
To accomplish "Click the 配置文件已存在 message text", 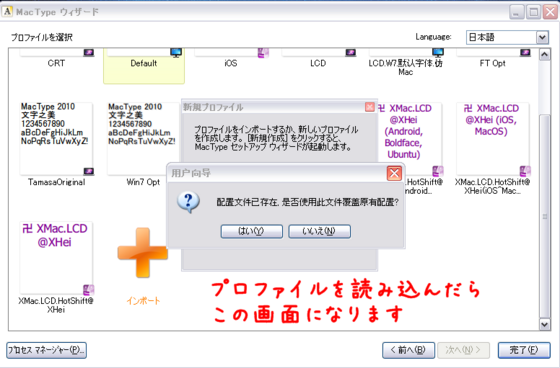I will click(308, 203).
